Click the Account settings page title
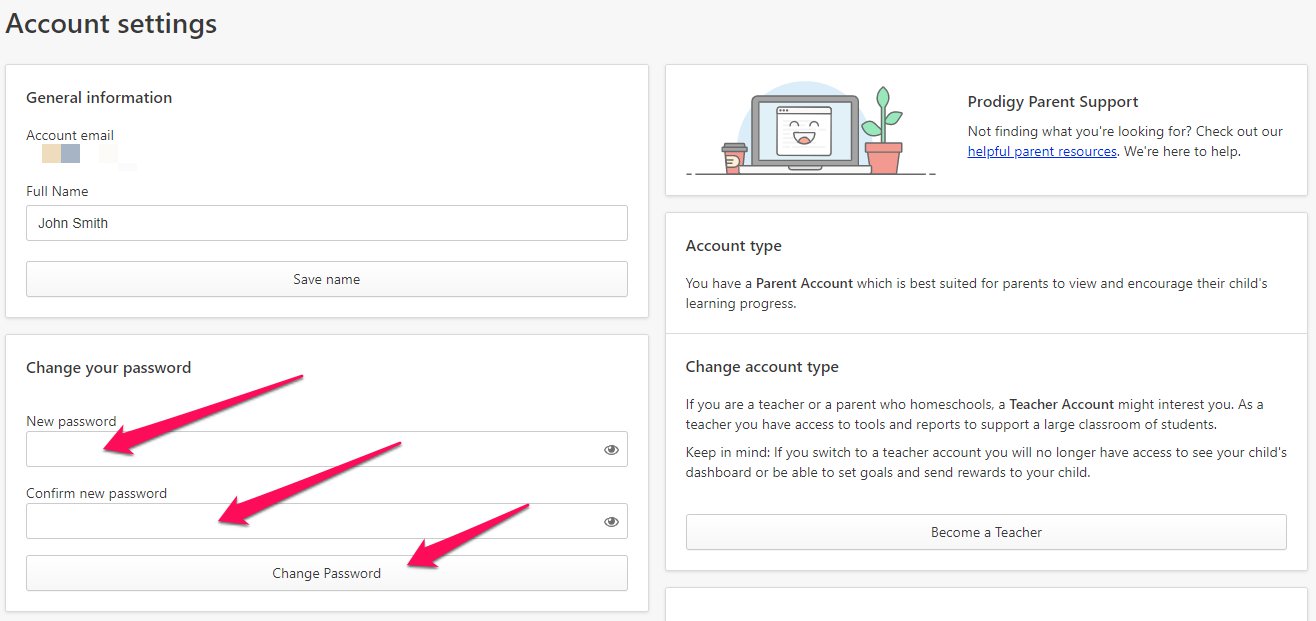Image resolution: width=1316 pixels, height=621 pixels. click(110, 23)
